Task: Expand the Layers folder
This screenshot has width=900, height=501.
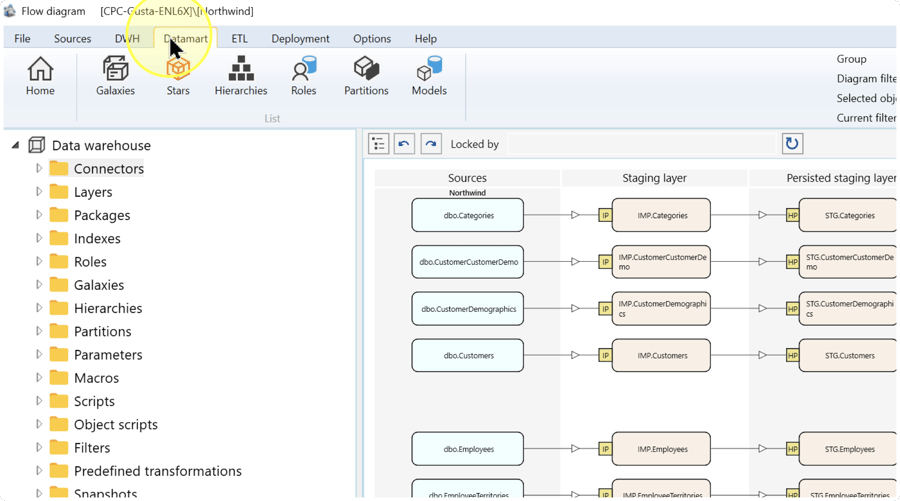Action: 38,192
